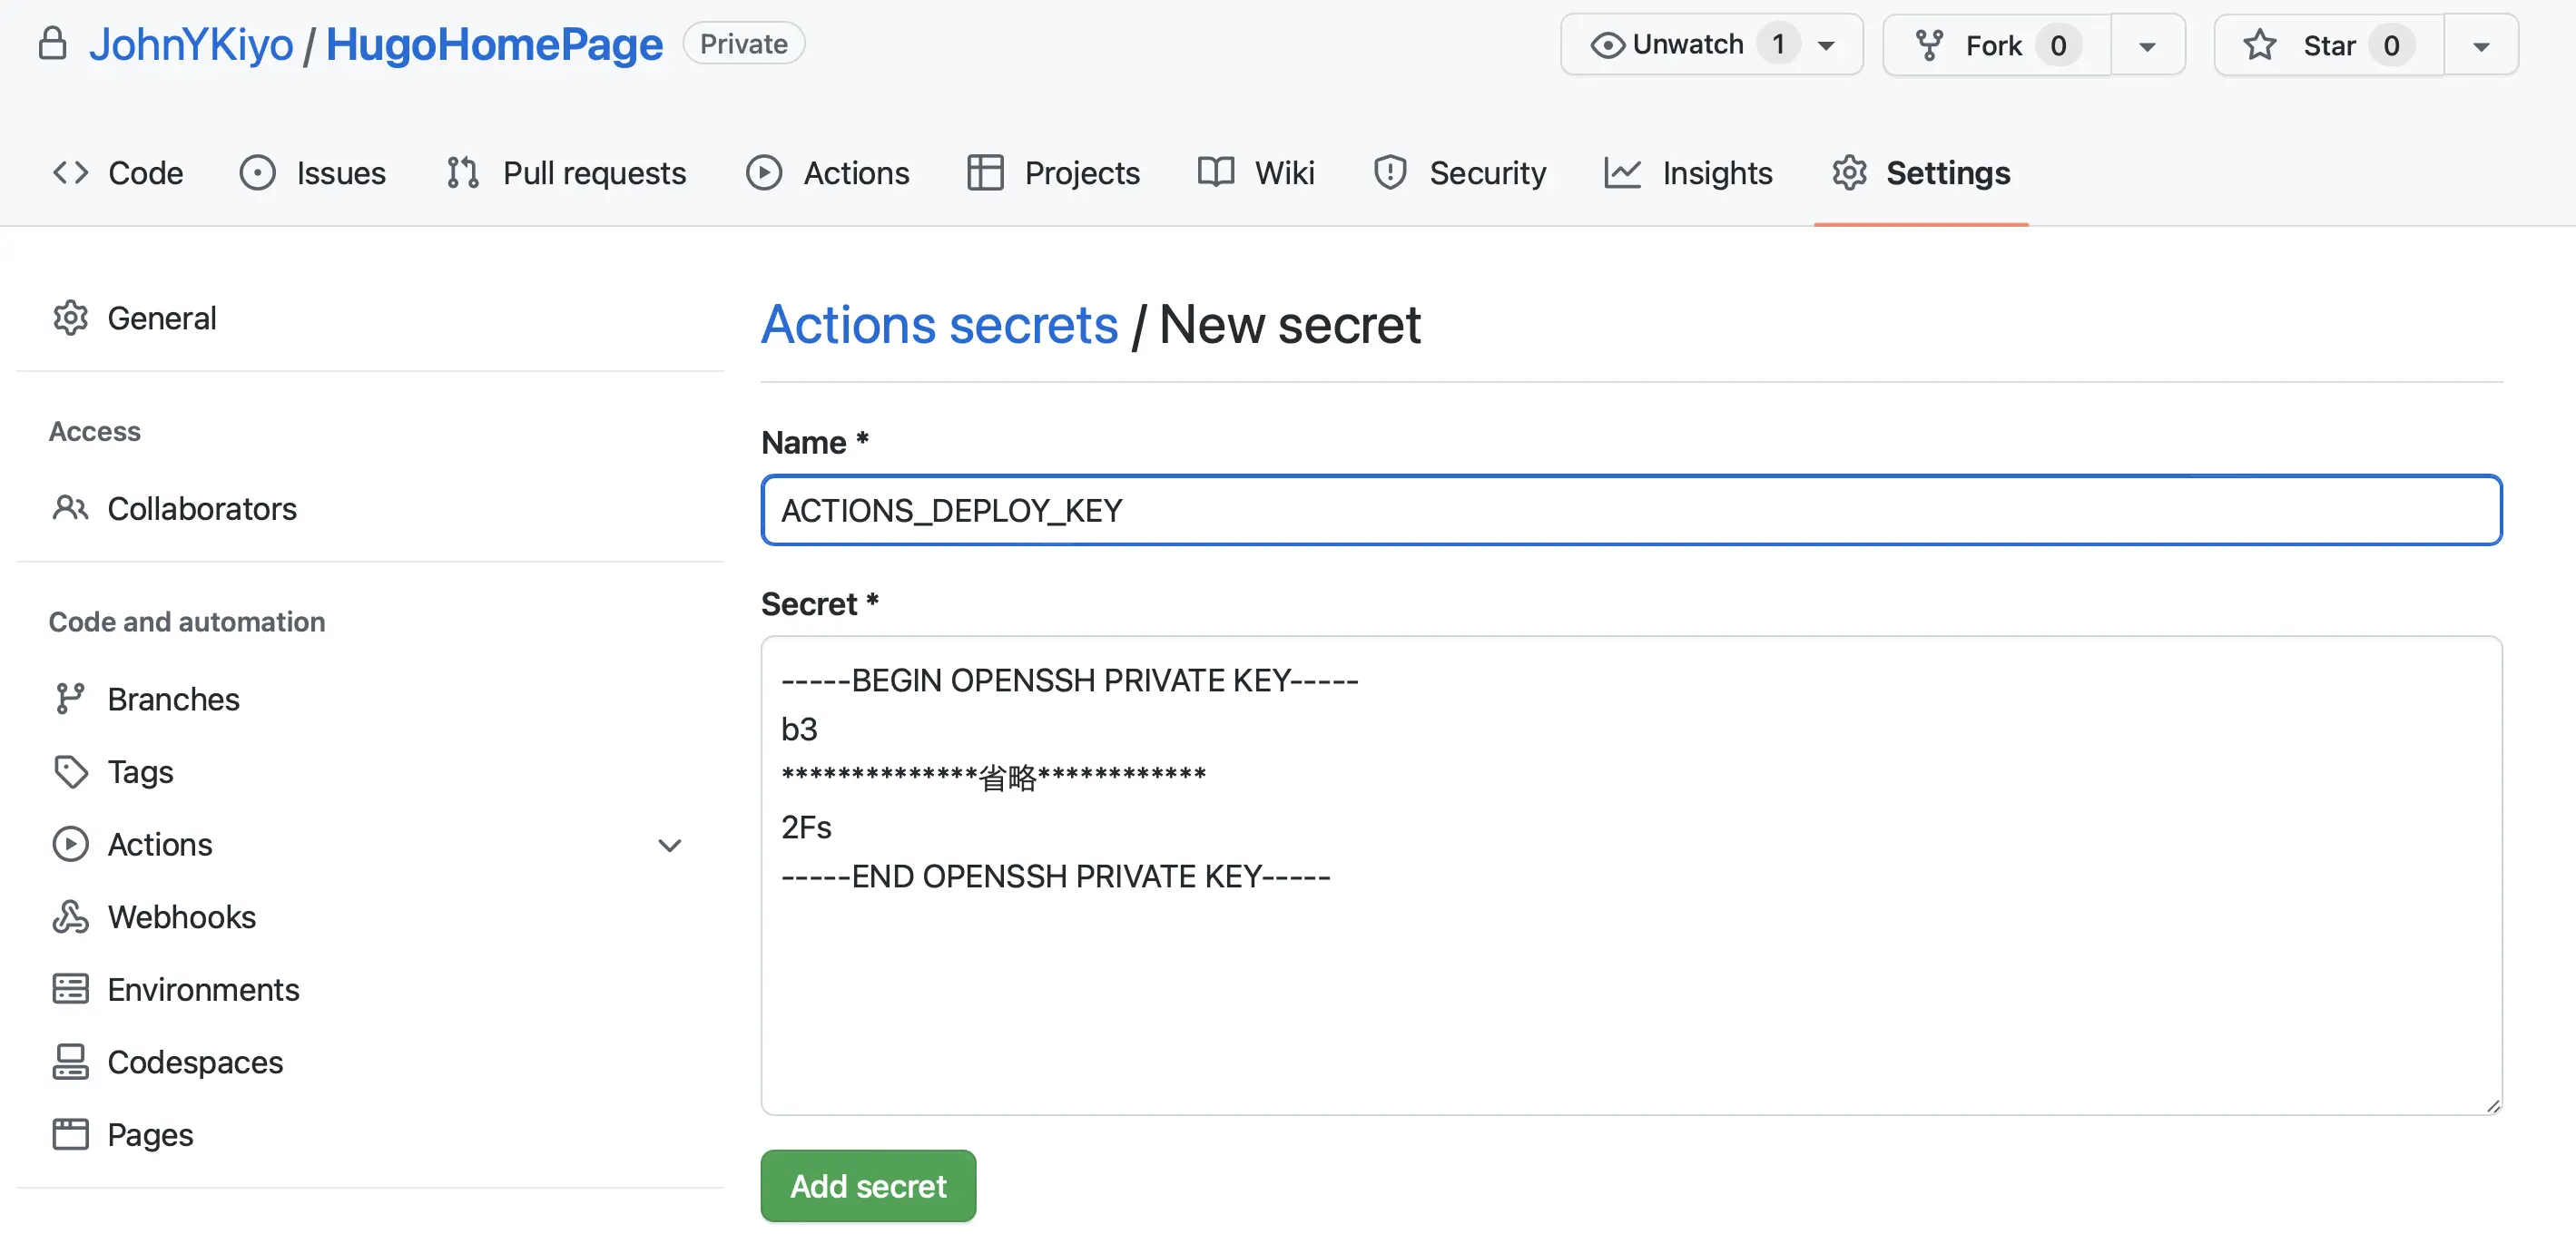Click the General gear icon
This screenshot has width=2576, height=1234.
[x=70, y=317]
